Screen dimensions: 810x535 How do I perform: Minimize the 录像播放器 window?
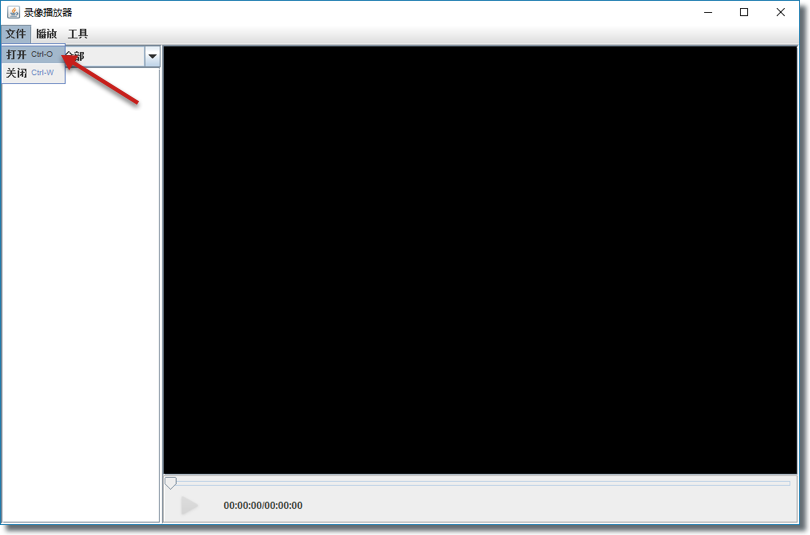tap(708, 12)
